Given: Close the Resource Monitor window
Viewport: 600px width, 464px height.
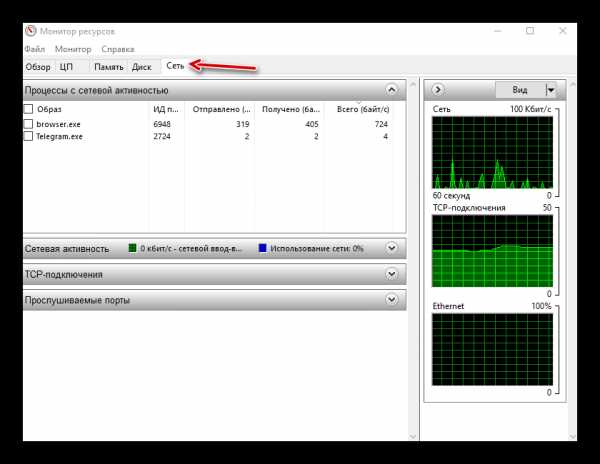Looking at the screenshot, I should pyautogui.click(x=563, y=31).
